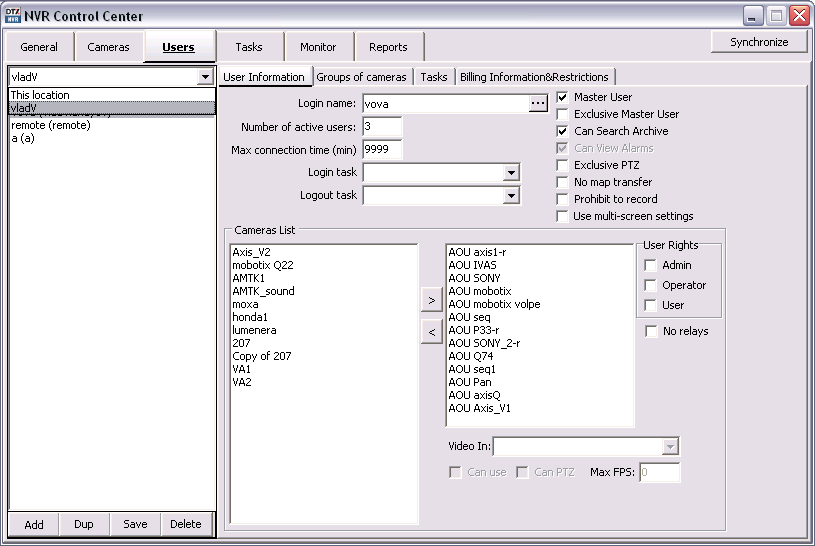Select AOU IVAS in assigned list
The height and width of the screenshot is (546, 815).
(x=540, y=265)
